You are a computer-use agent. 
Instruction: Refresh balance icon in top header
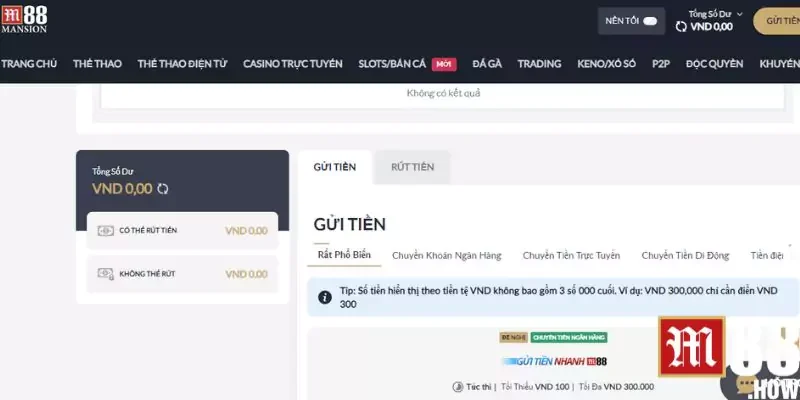pos(682,27)
